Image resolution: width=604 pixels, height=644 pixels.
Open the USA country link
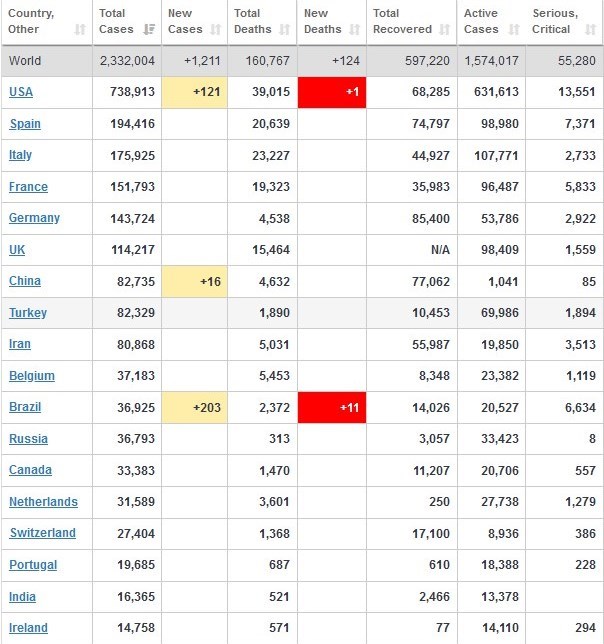tap(21, 92)
